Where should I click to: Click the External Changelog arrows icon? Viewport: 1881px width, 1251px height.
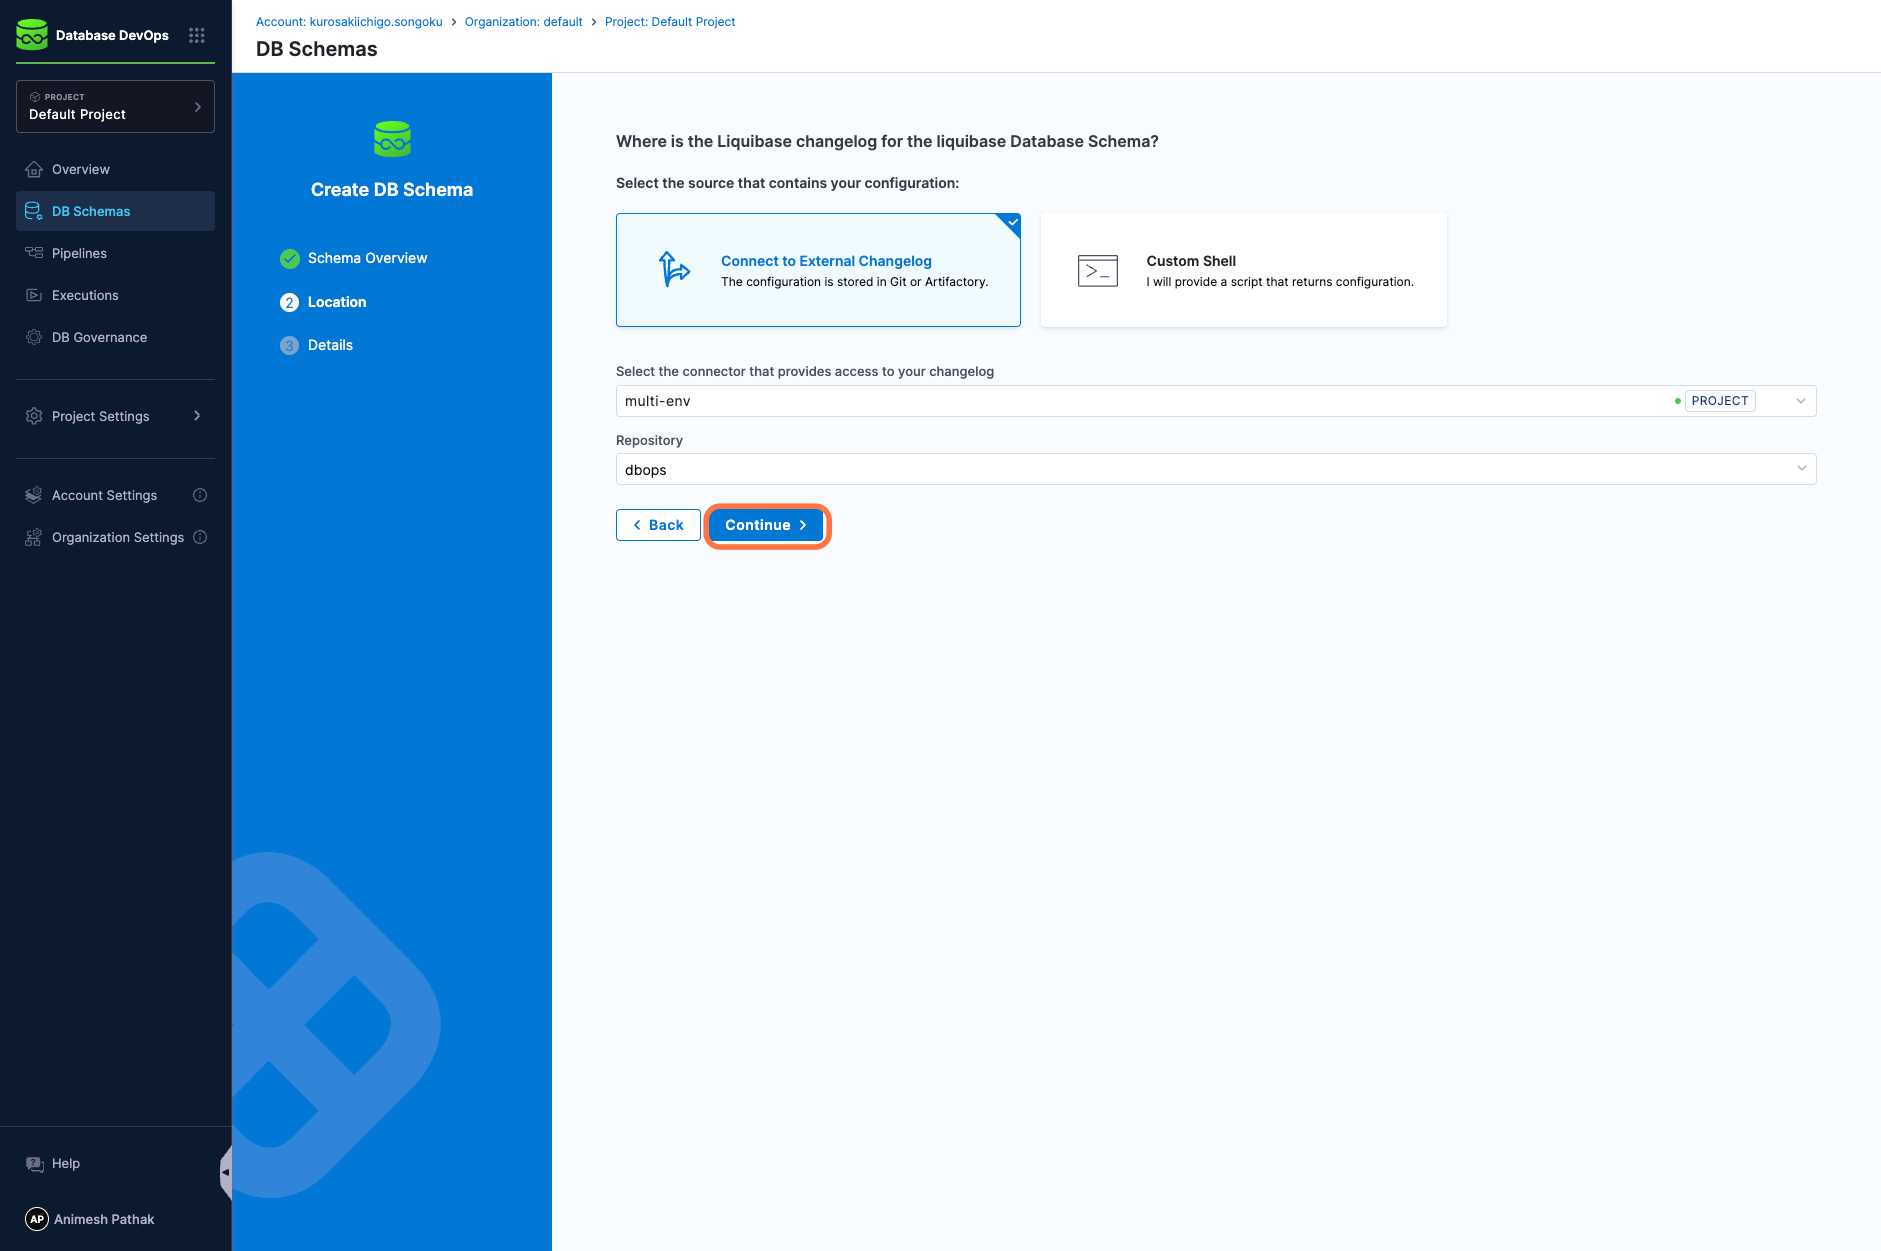tap(674, 270)
